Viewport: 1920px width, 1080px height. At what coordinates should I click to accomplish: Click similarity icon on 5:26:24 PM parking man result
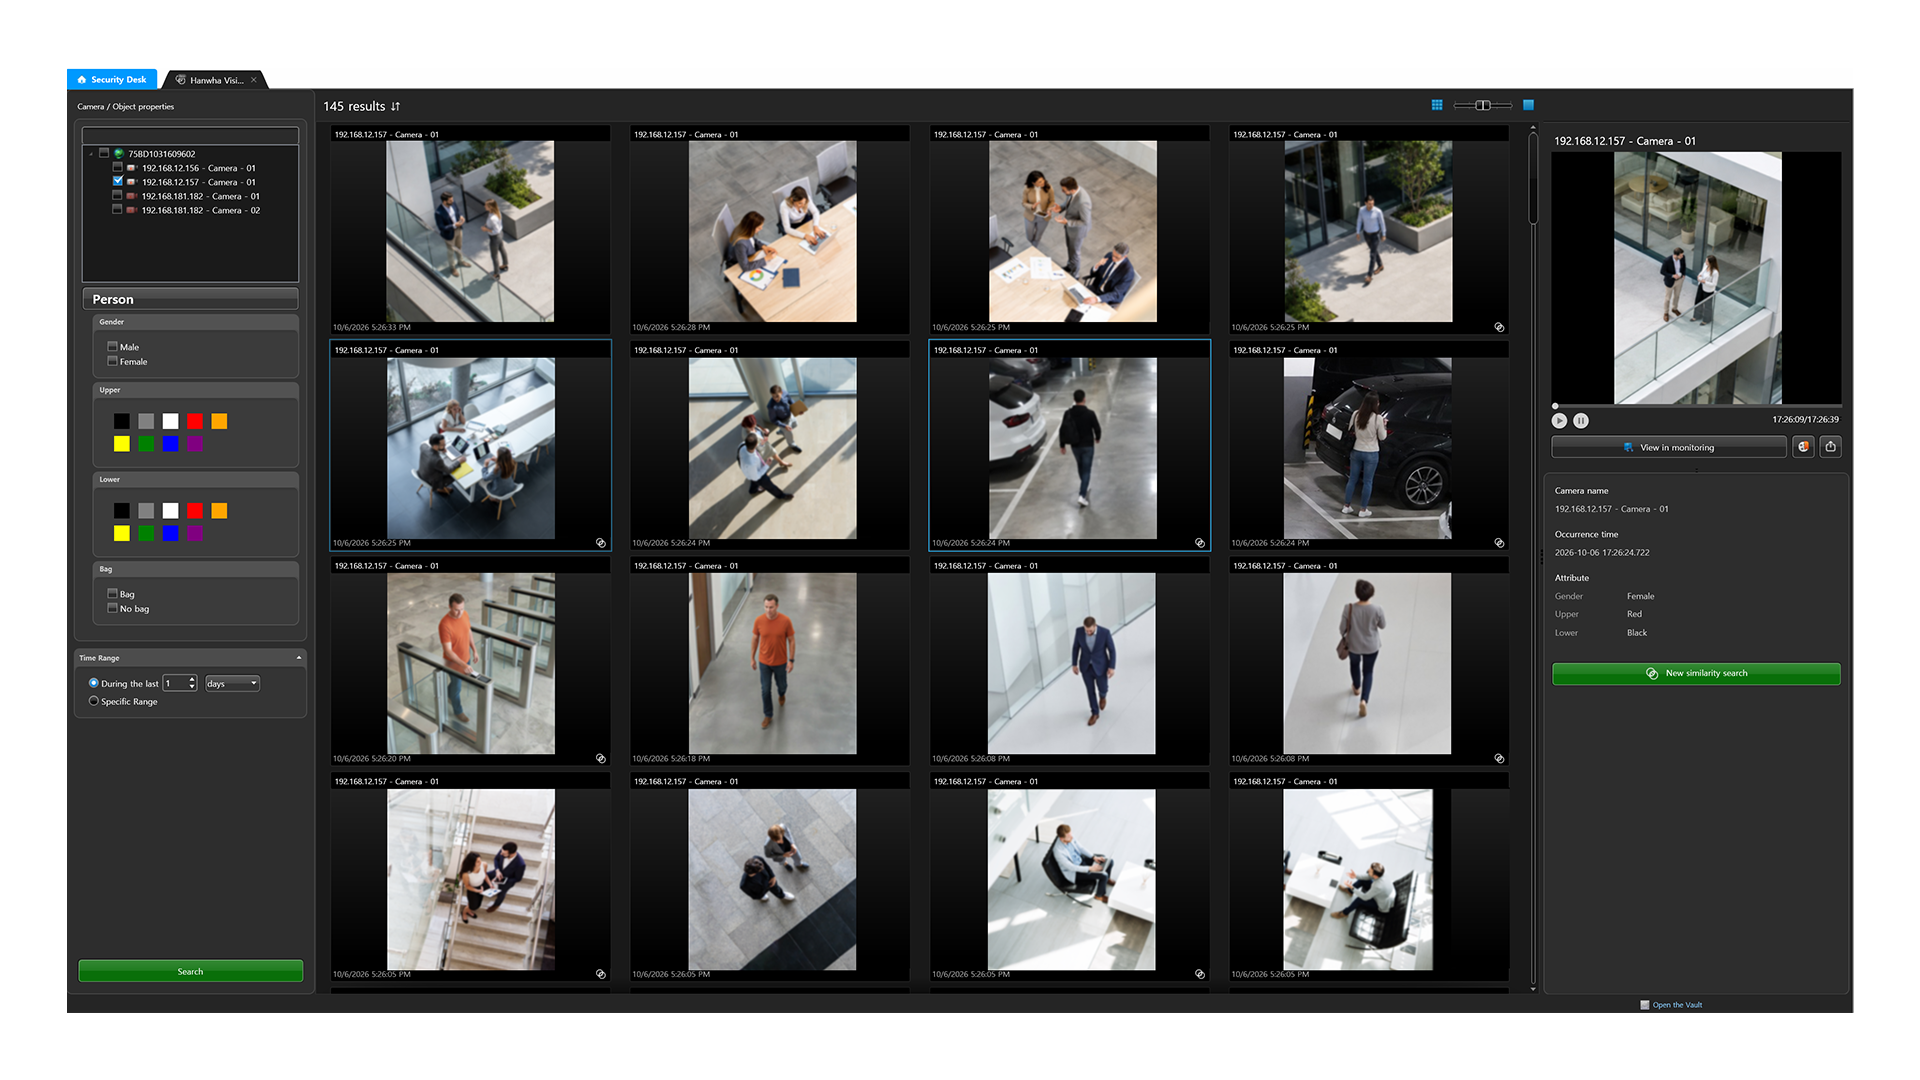pos(1200,543)
